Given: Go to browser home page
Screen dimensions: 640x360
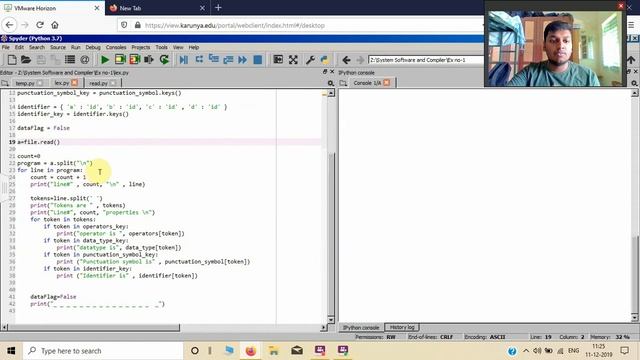Looking at the screenshot, I should [x=55, y=25].
